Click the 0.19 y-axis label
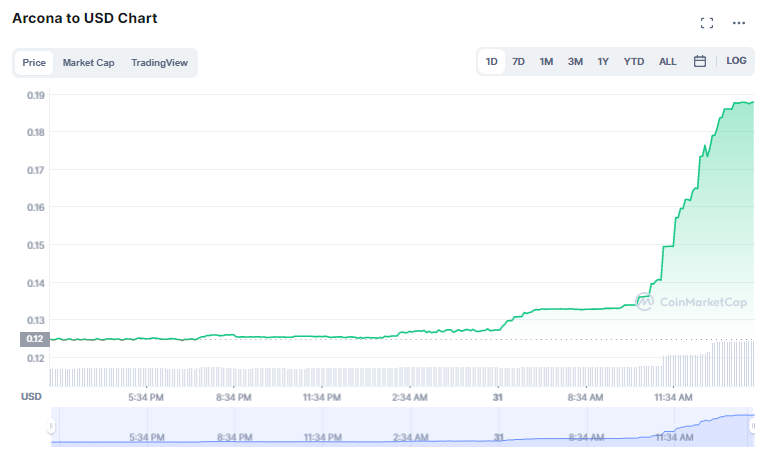Viewport: 766px width, 456px height. coord(36,95)
